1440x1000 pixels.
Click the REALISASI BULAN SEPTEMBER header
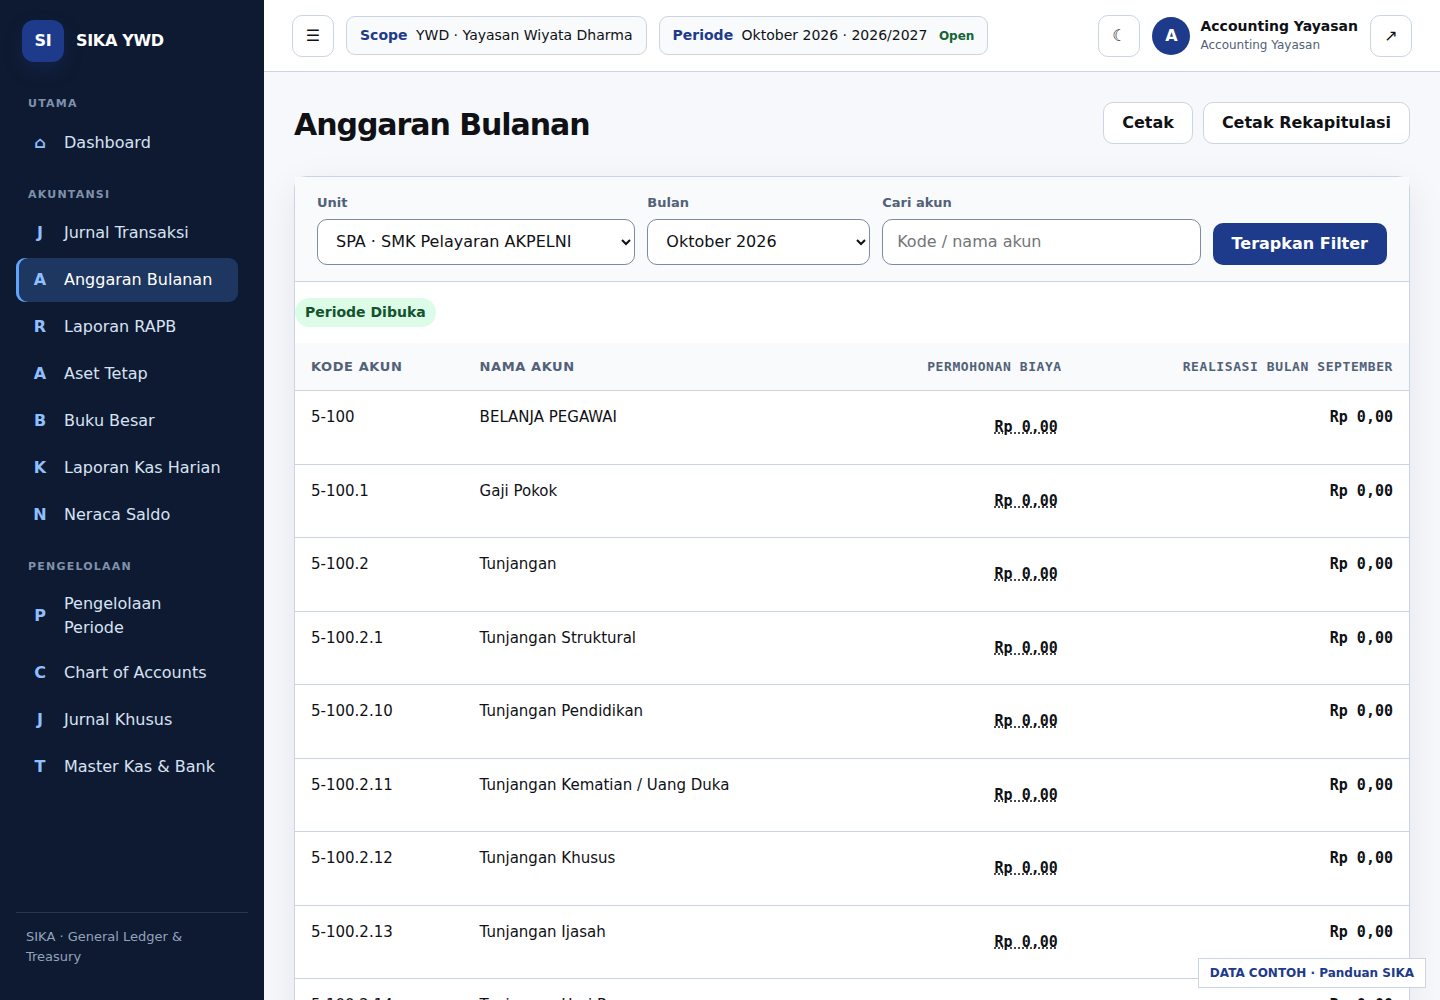tap(1287, 367)
